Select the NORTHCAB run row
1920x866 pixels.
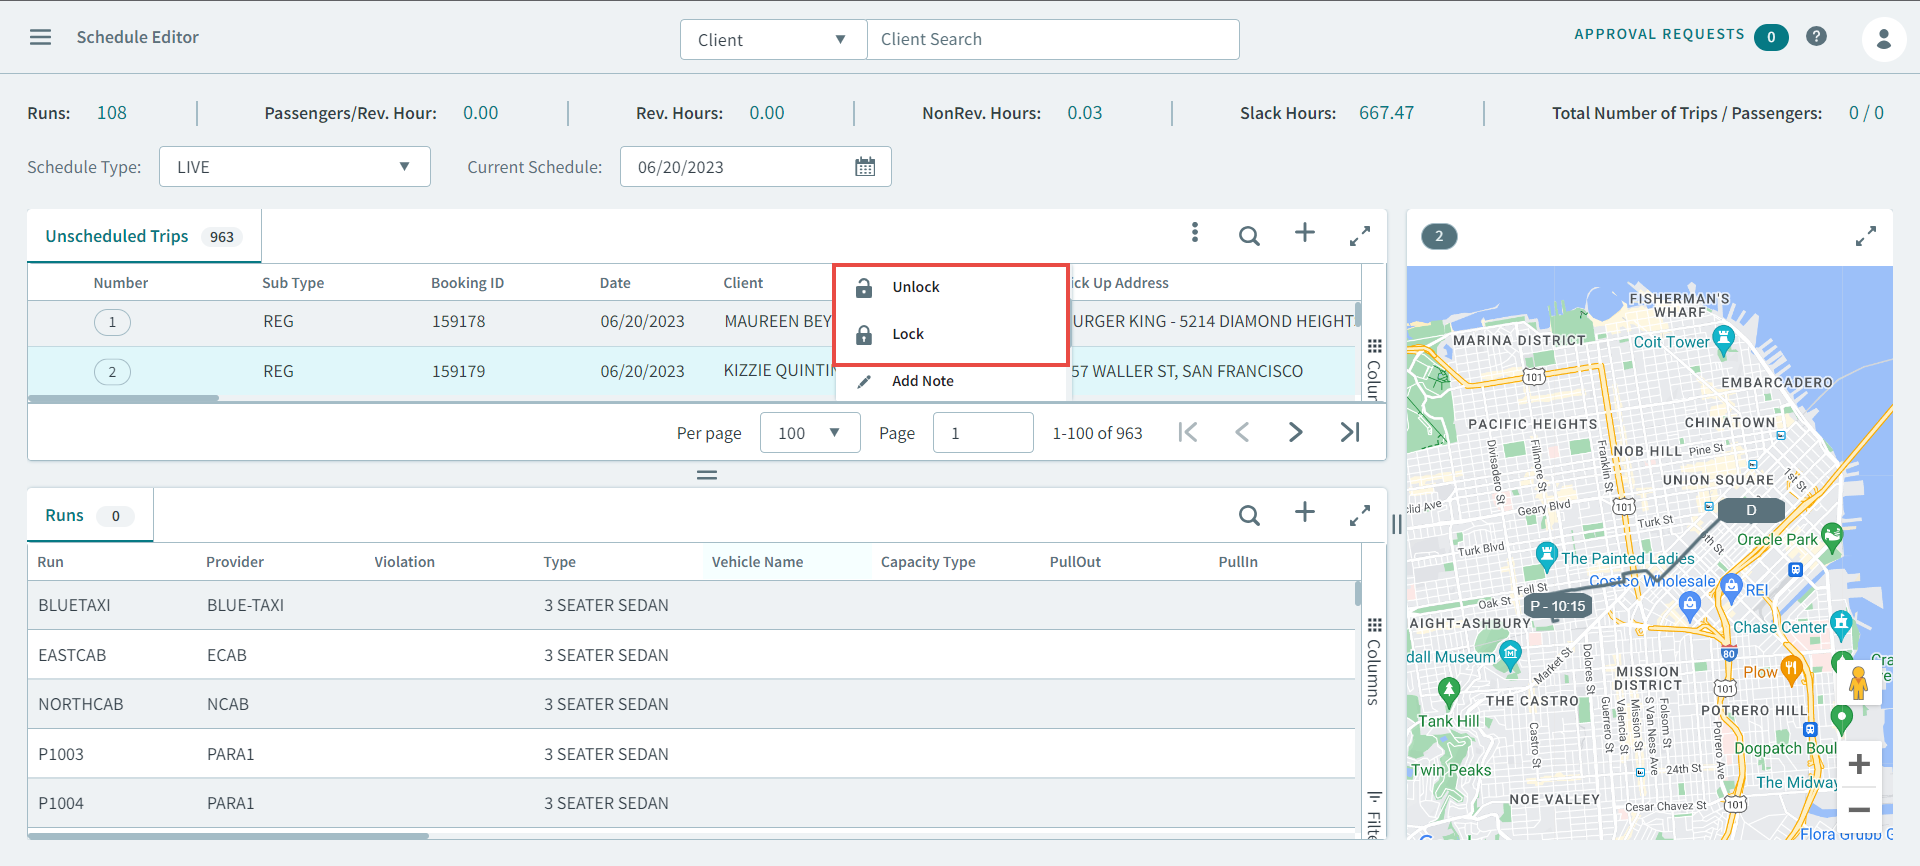point(691,704)
